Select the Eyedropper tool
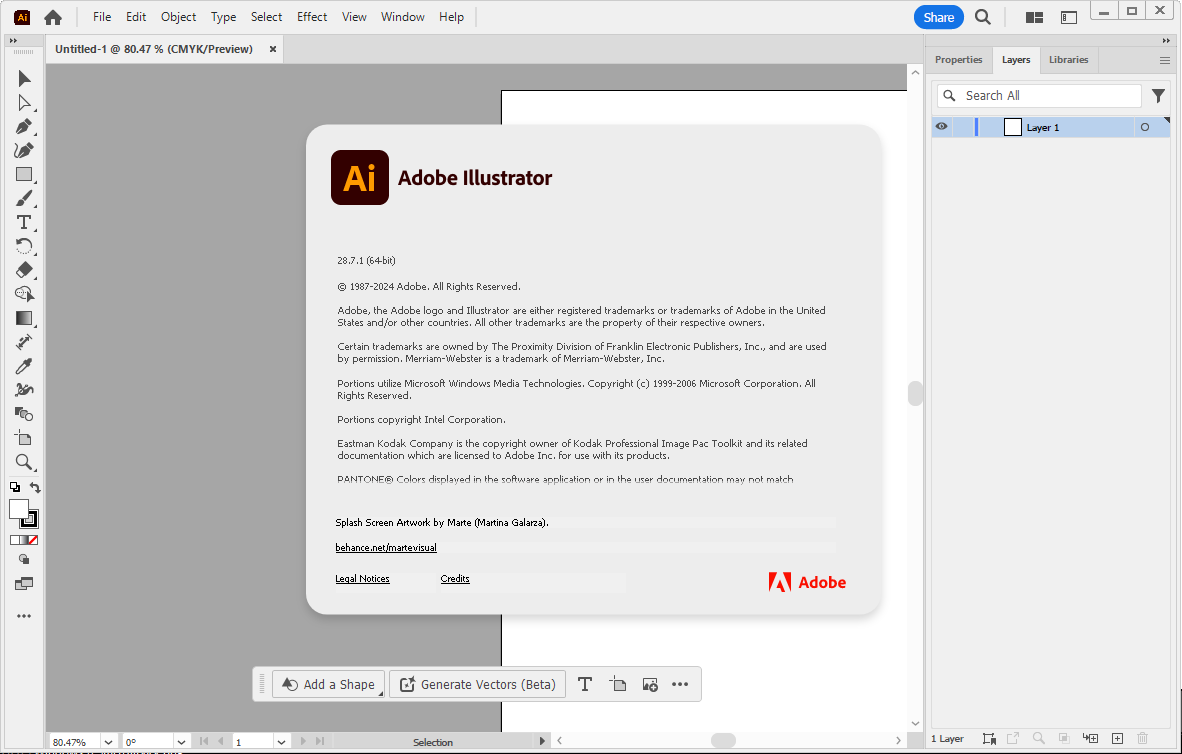Screen dimensions: 1182x754 [24, 366]
